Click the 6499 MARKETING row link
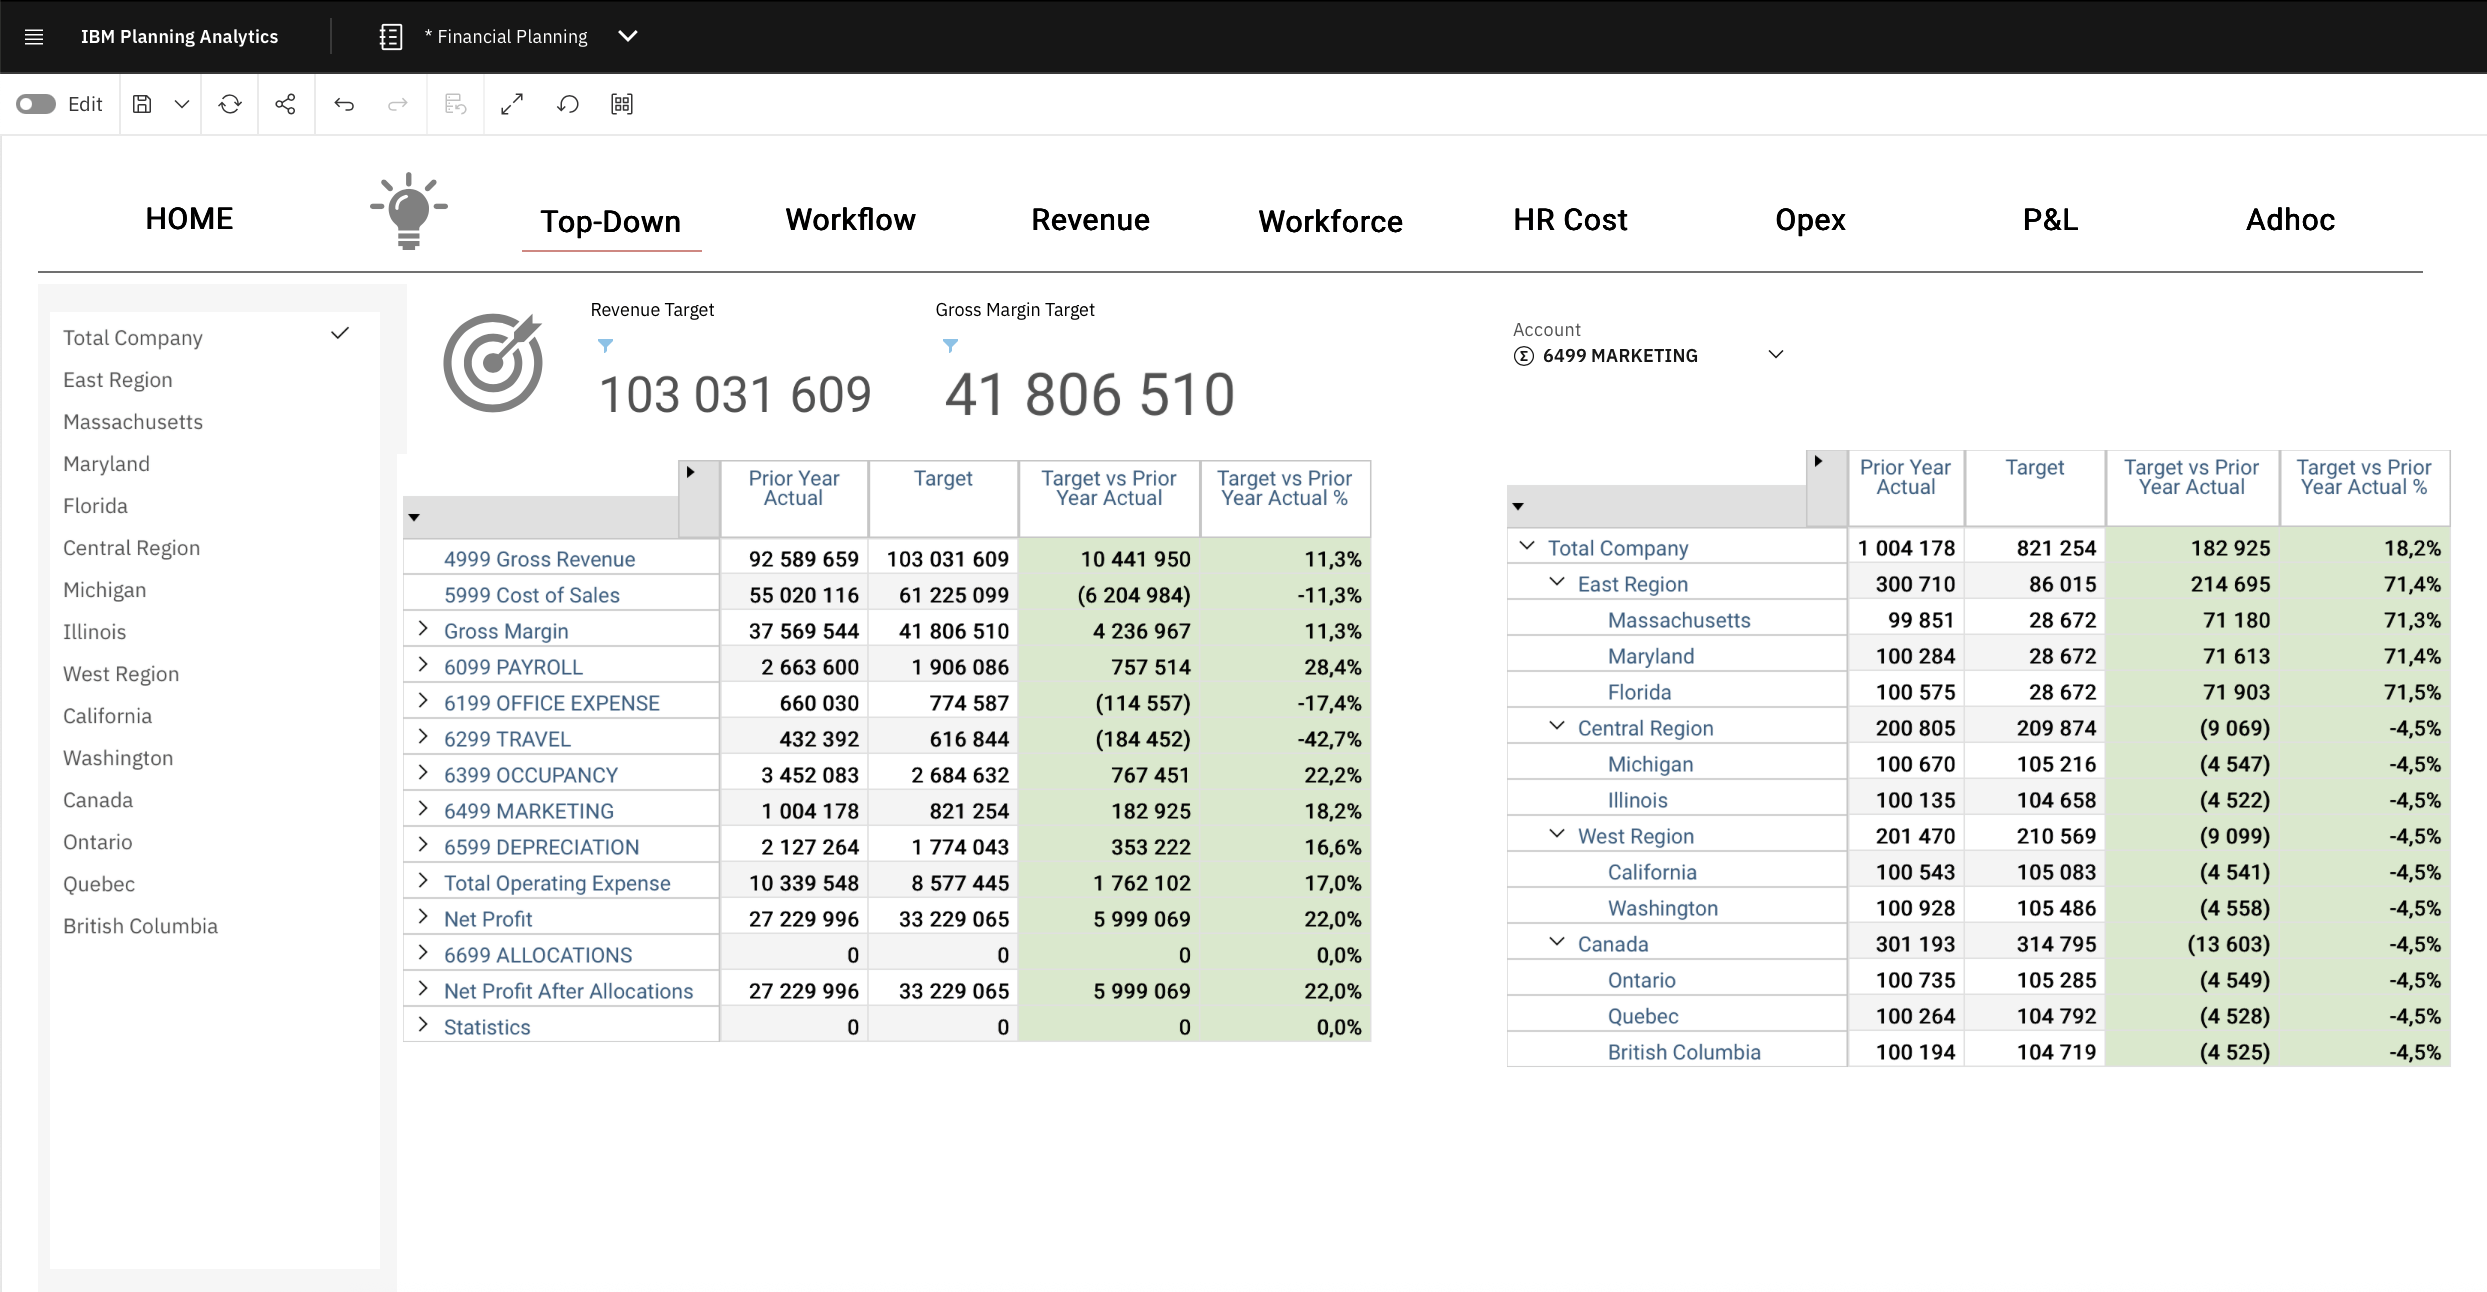2487x1292 pixels. pyautogui.click(x=529, y=811)
